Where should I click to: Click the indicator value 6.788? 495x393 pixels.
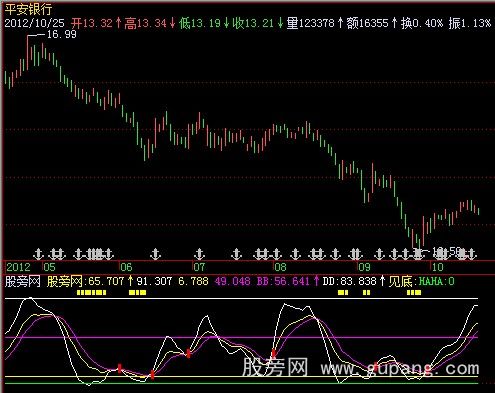pyautogui.click(x=193, y=282)
